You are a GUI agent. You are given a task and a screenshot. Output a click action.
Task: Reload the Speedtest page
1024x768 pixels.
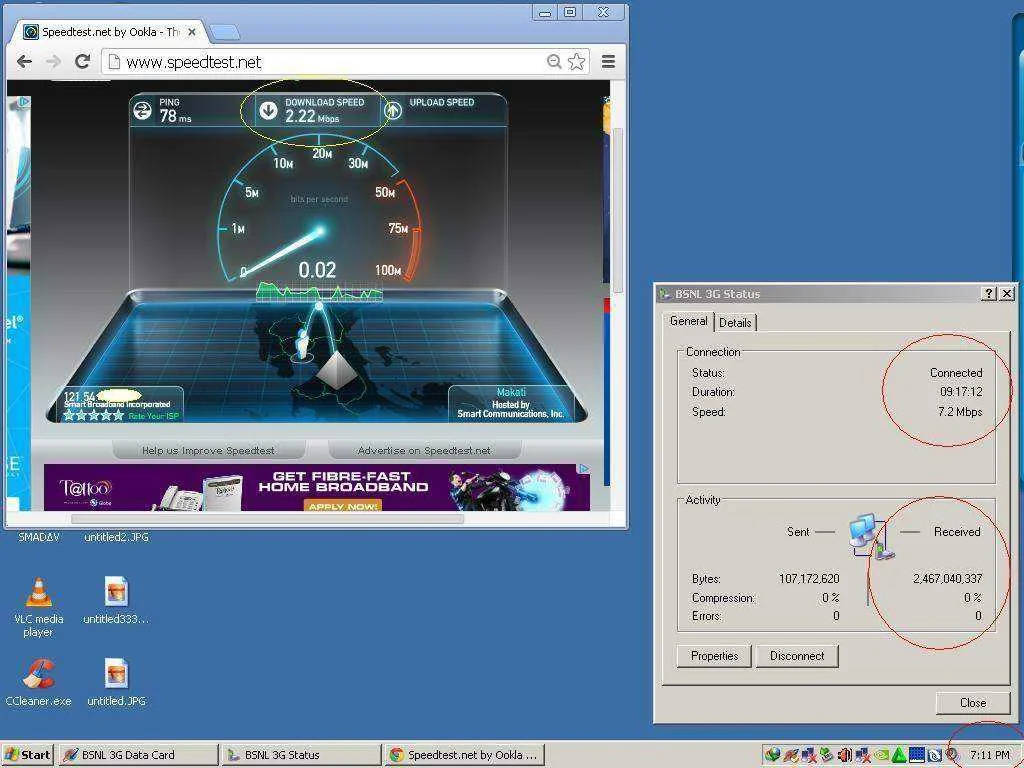pos(82,61)
